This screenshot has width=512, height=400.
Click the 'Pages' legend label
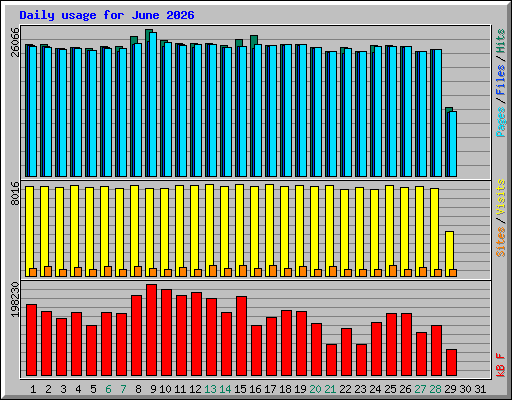click(x=501, y=122)
